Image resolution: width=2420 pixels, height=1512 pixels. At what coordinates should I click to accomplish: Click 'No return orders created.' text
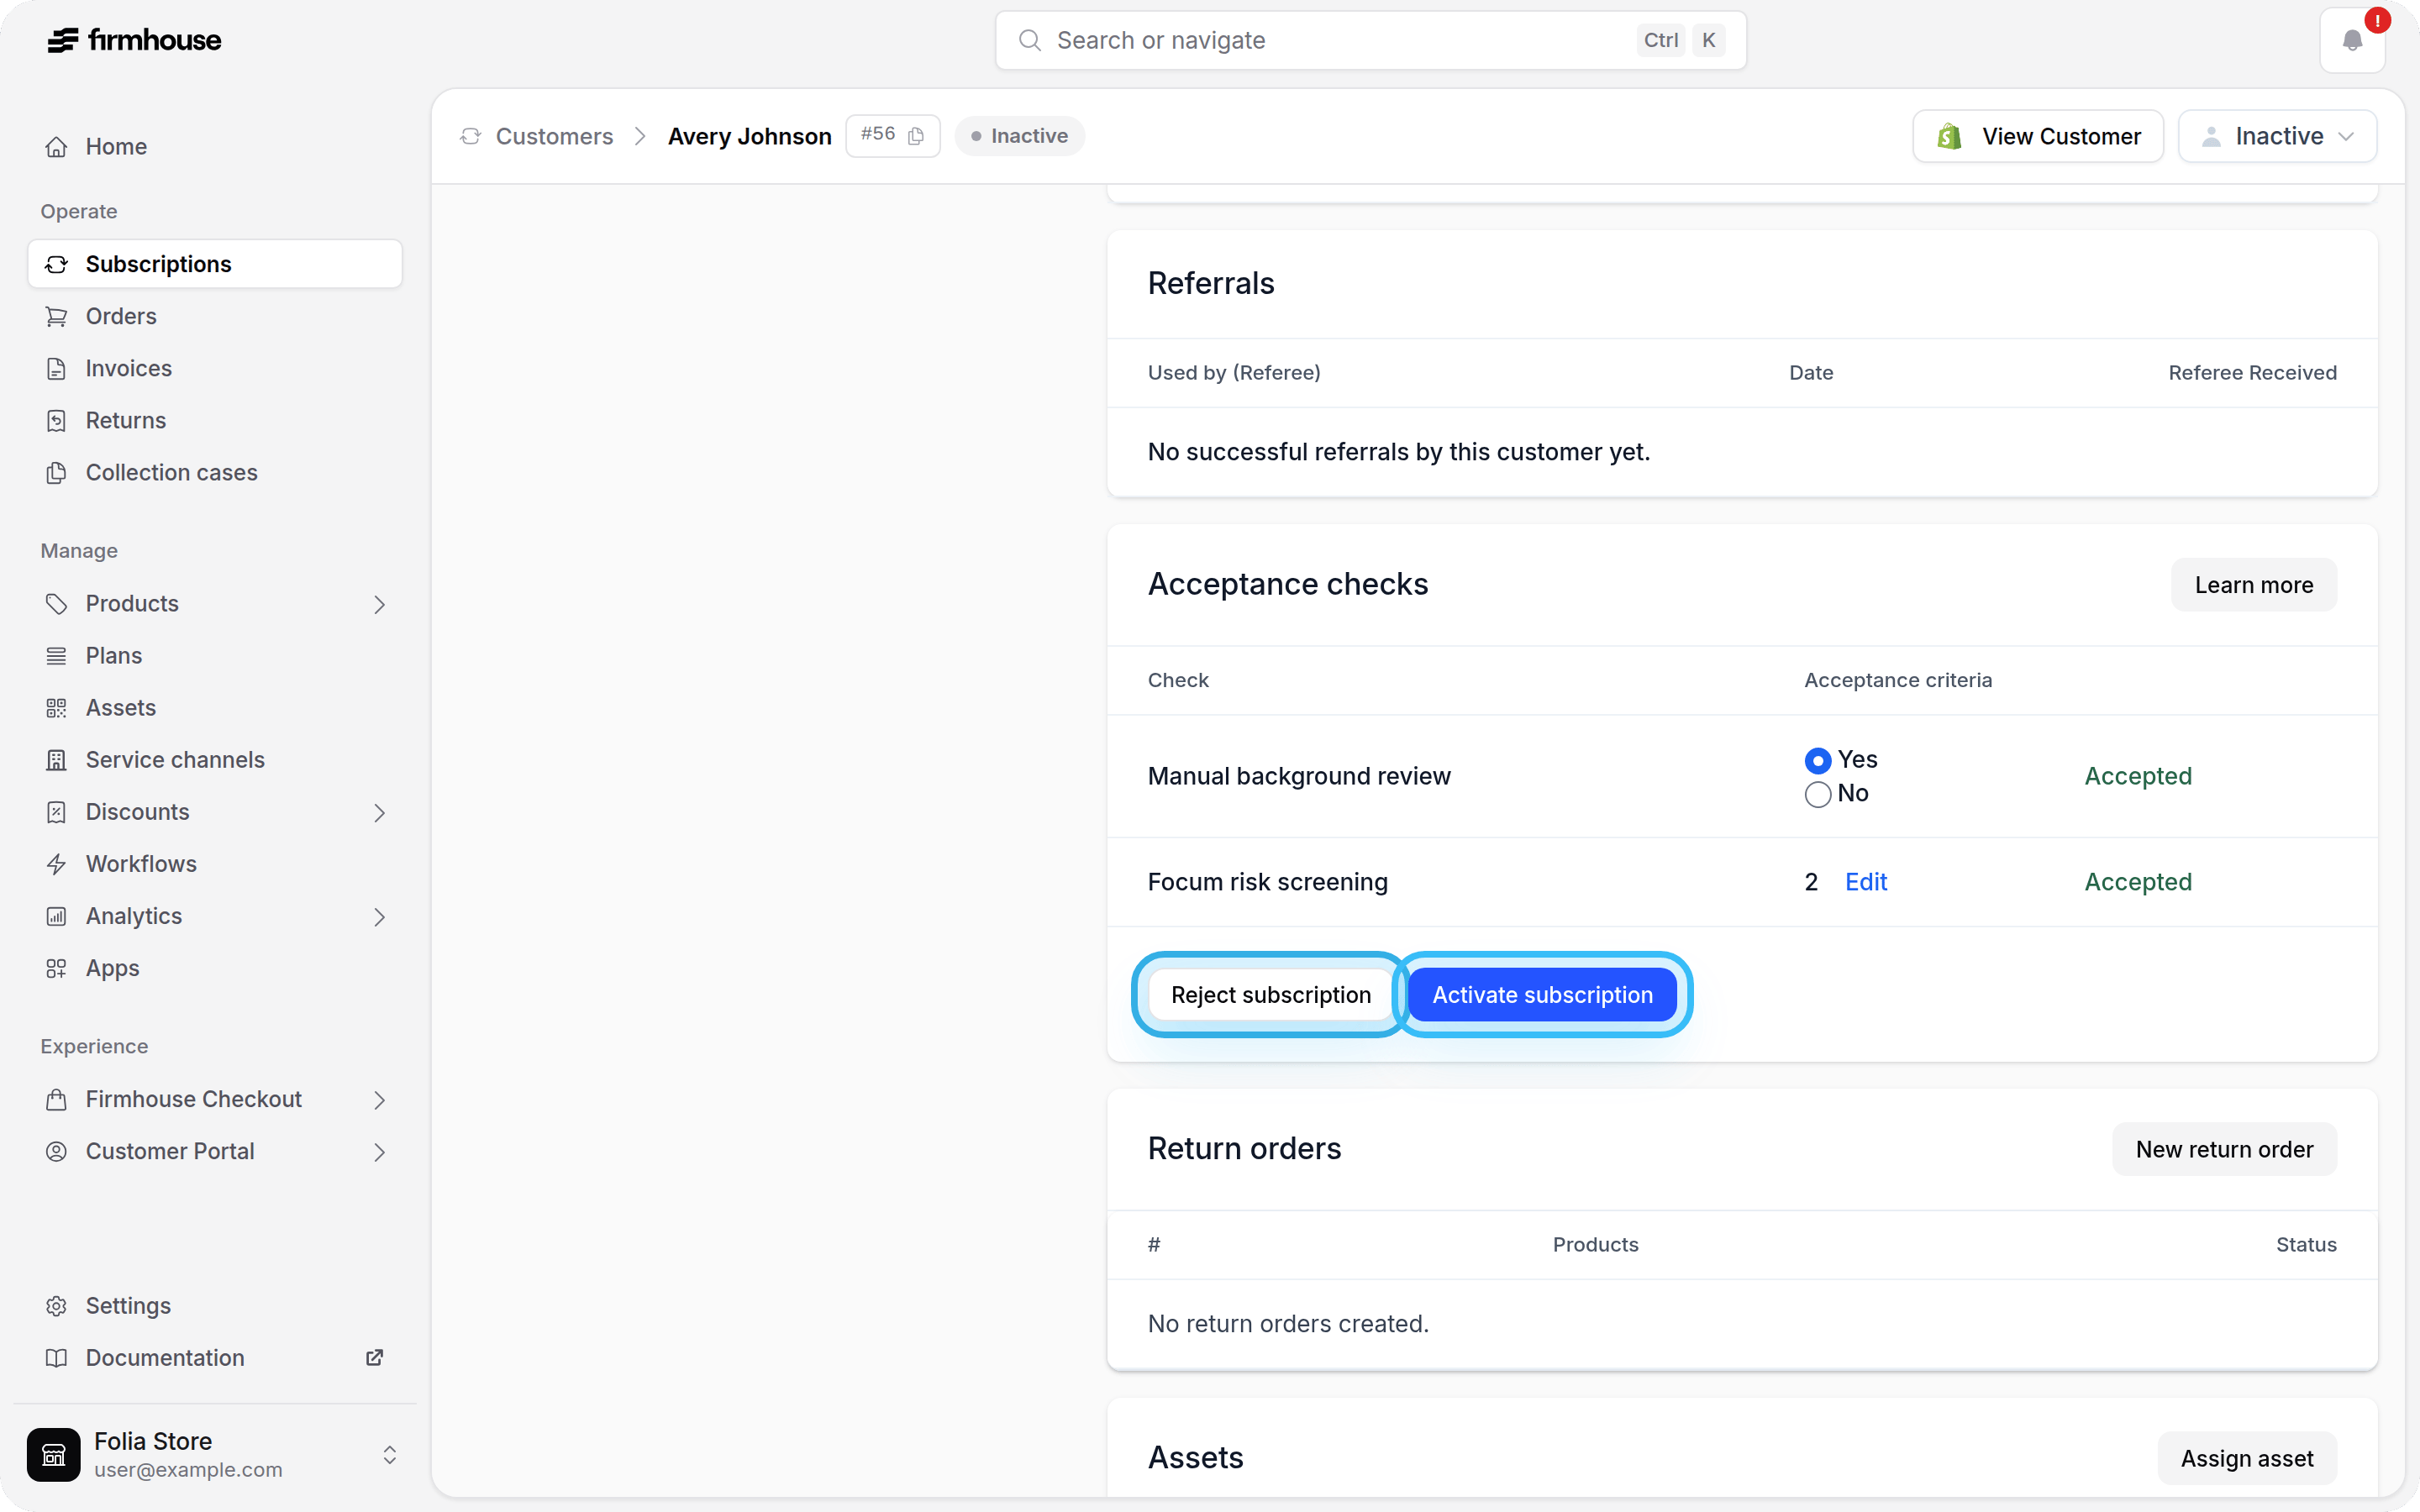click(x=1288, y=1324)
